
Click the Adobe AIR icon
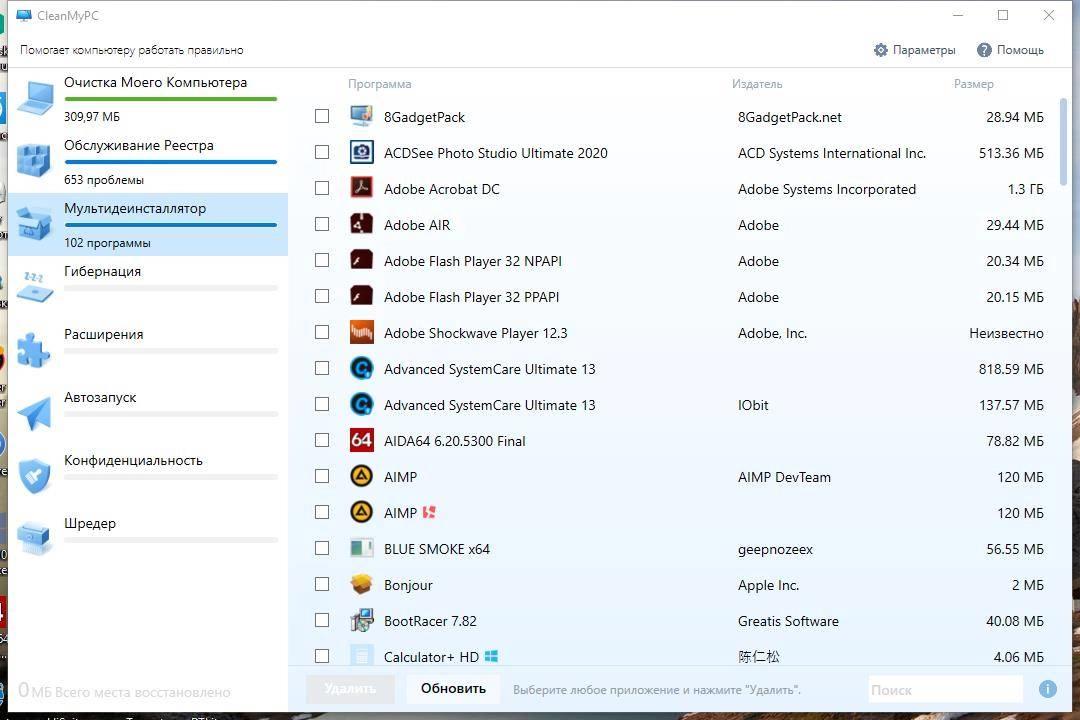click(362, 224)
